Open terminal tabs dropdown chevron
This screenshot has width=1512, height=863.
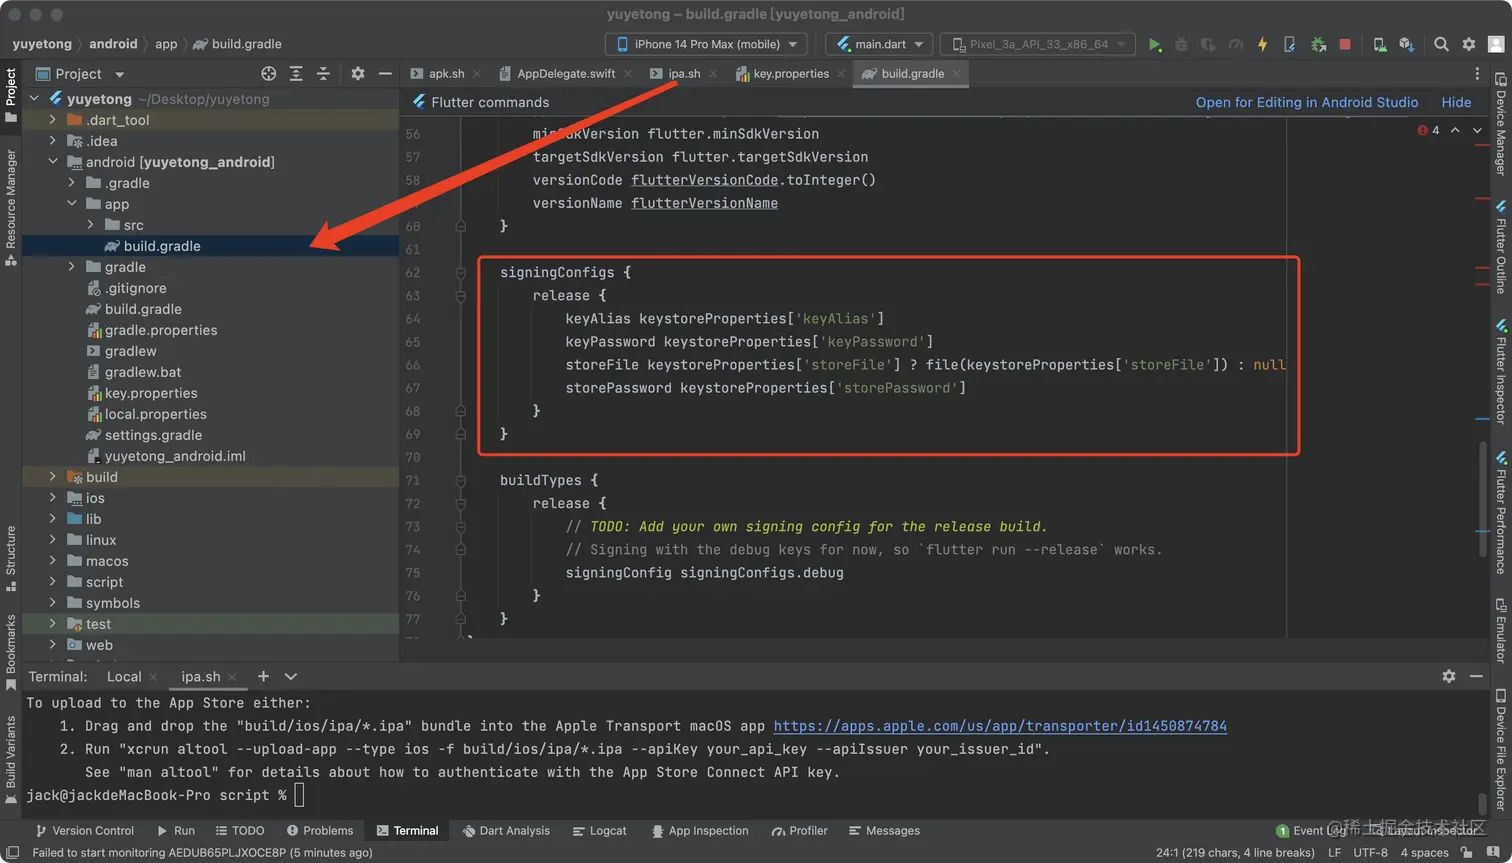coord(291,677)
